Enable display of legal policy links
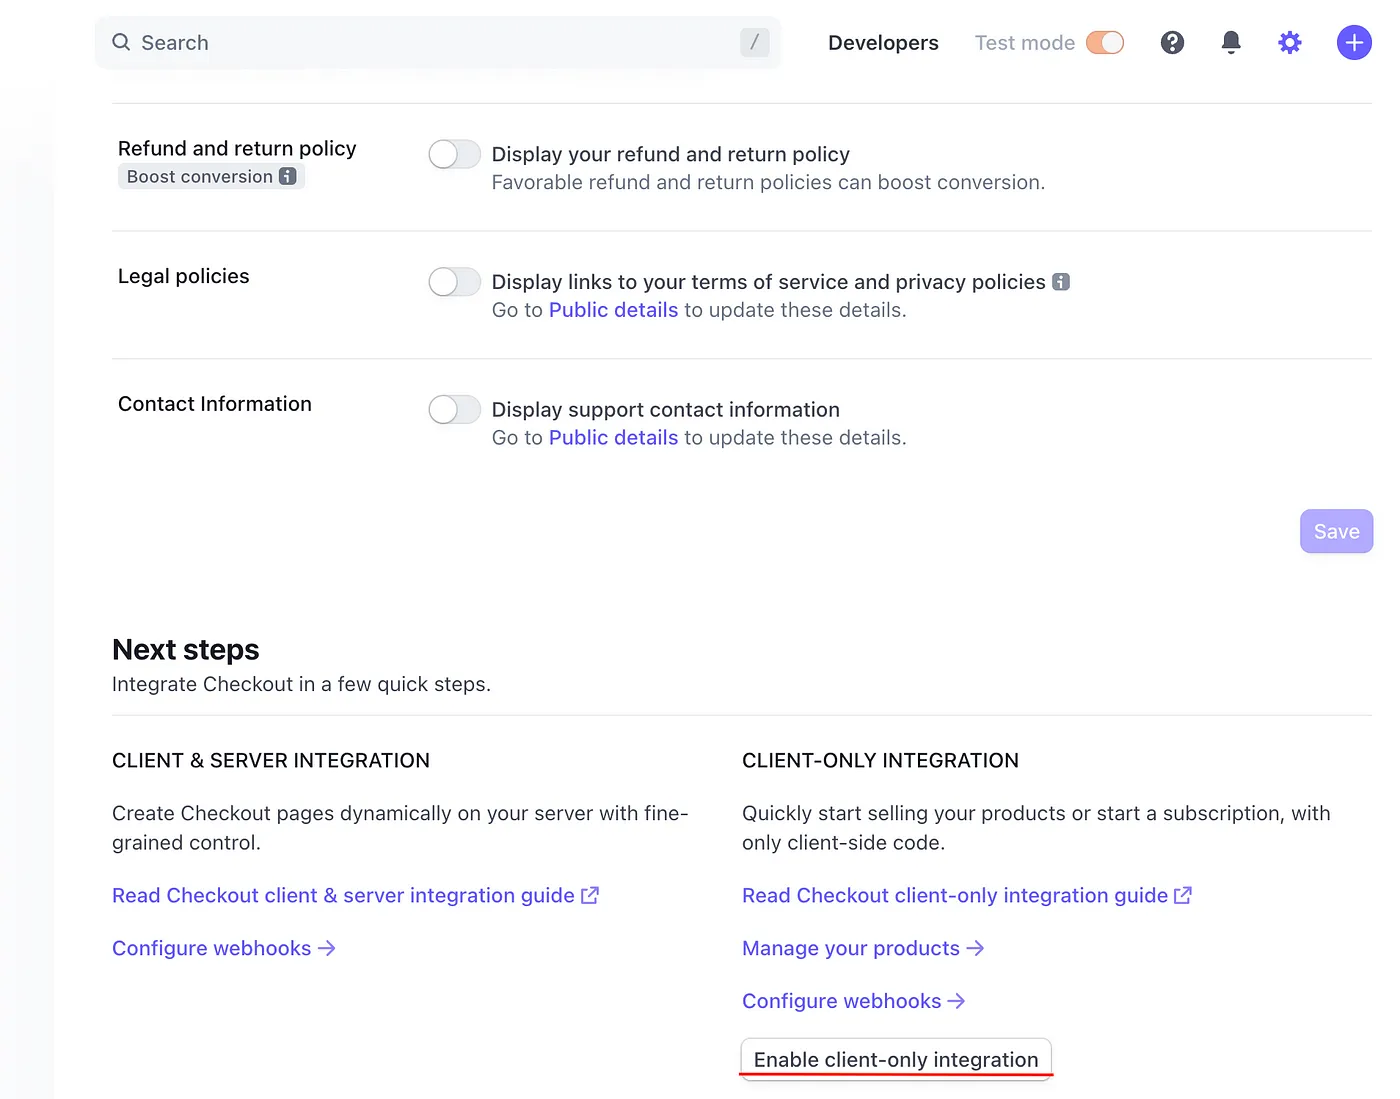The image size is (1400, 1099). (454, 282)
